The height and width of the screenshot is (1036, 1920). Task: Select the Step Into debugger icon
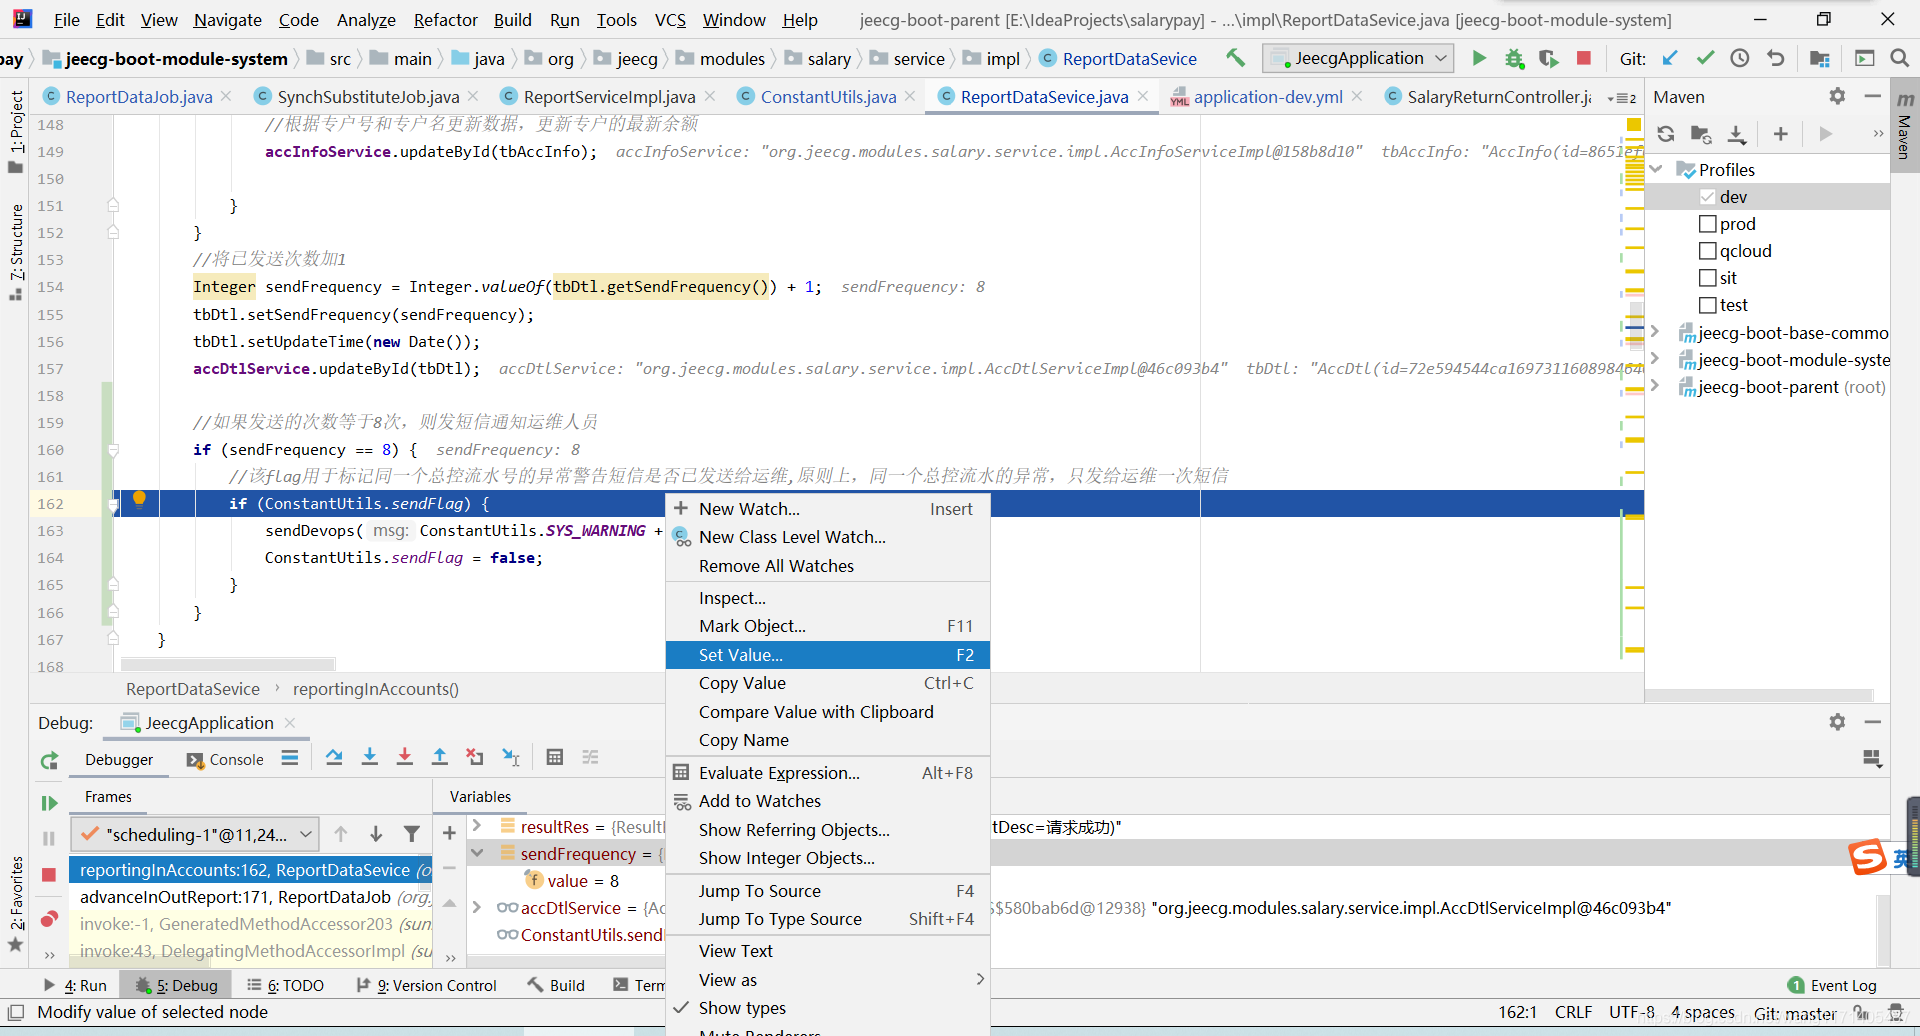tap(370, 757)
